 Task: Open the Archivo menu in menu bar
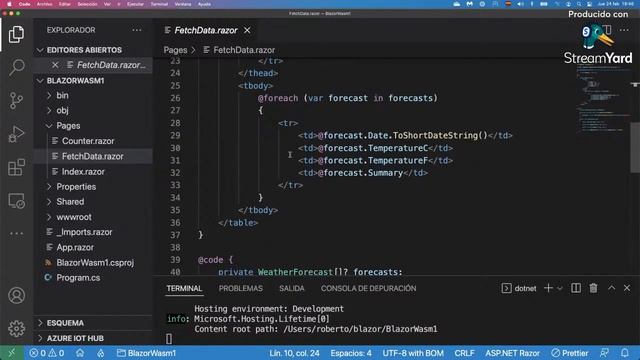pos(44,4)
